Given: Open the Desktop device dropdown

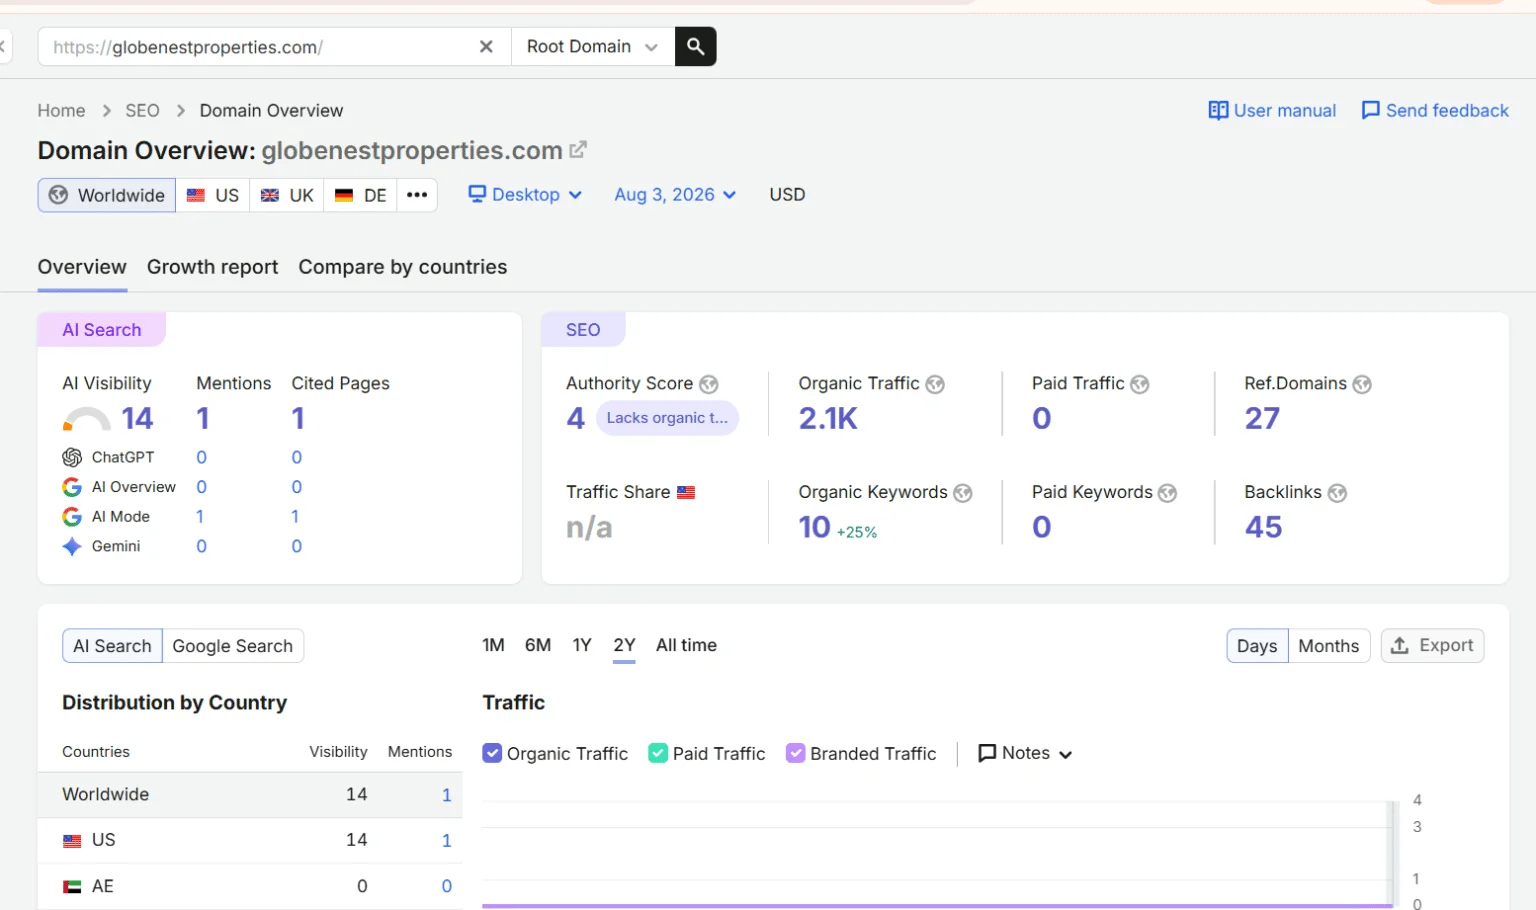Looking at the screenshot, I should tap(525, 195).
